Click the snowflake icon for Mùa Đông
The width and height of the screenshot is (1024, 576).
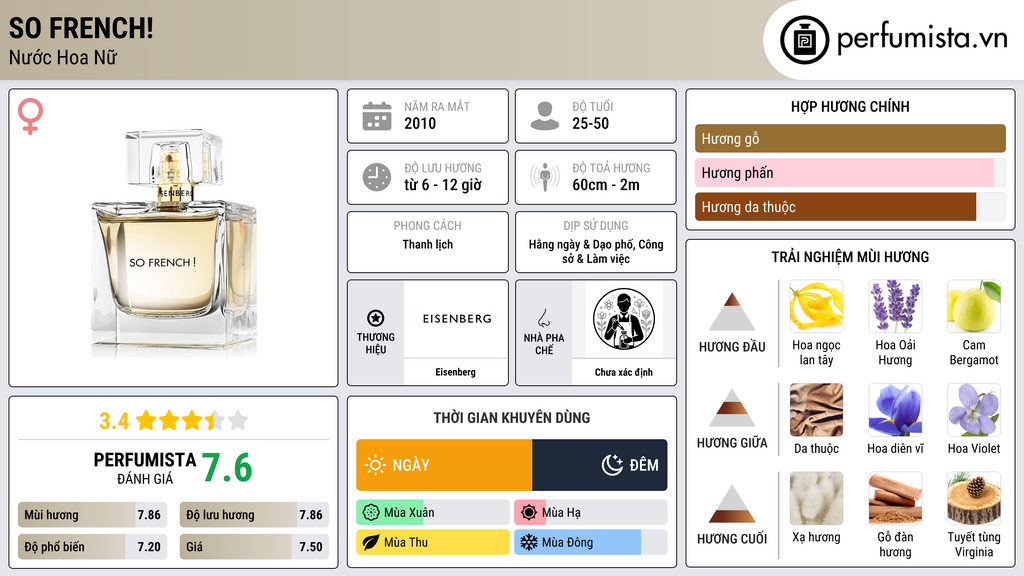[528, 542]
